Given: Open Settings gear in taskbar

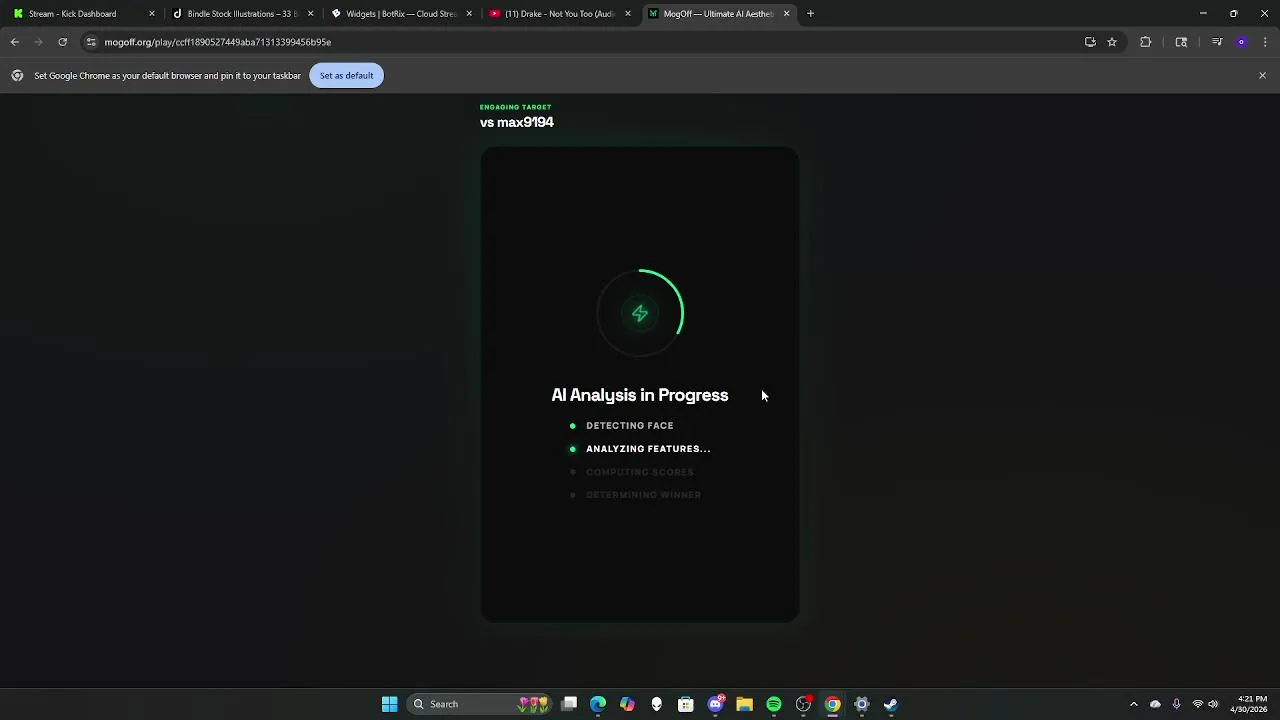Looking at the screenshot, I should click(862, 704).
